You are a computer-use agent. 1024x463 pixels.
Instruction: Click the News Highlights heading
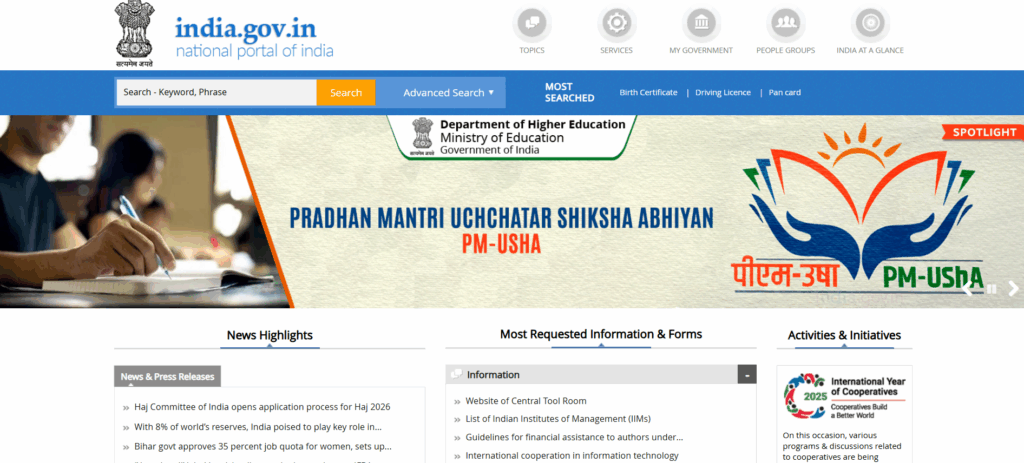(x=270, y=335)
